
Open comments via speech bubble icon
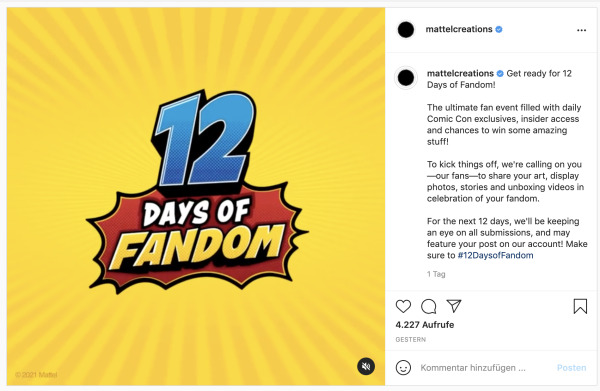(428, 306)
